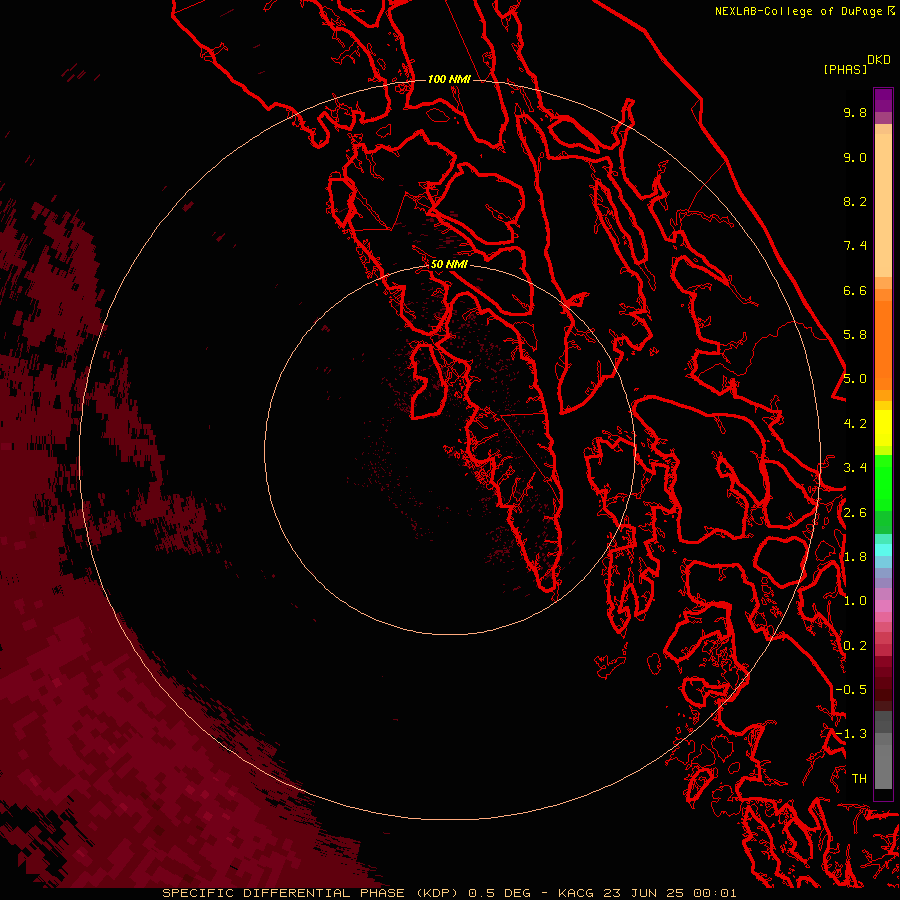Click the [PHAS] label above colorbar
This screenshot has height=900, width=900.
(x=845, y=69)
